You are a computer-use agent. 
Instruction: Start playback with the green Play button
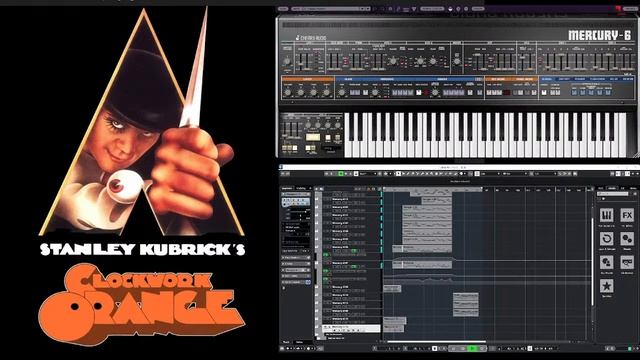(x=472, y=349)
